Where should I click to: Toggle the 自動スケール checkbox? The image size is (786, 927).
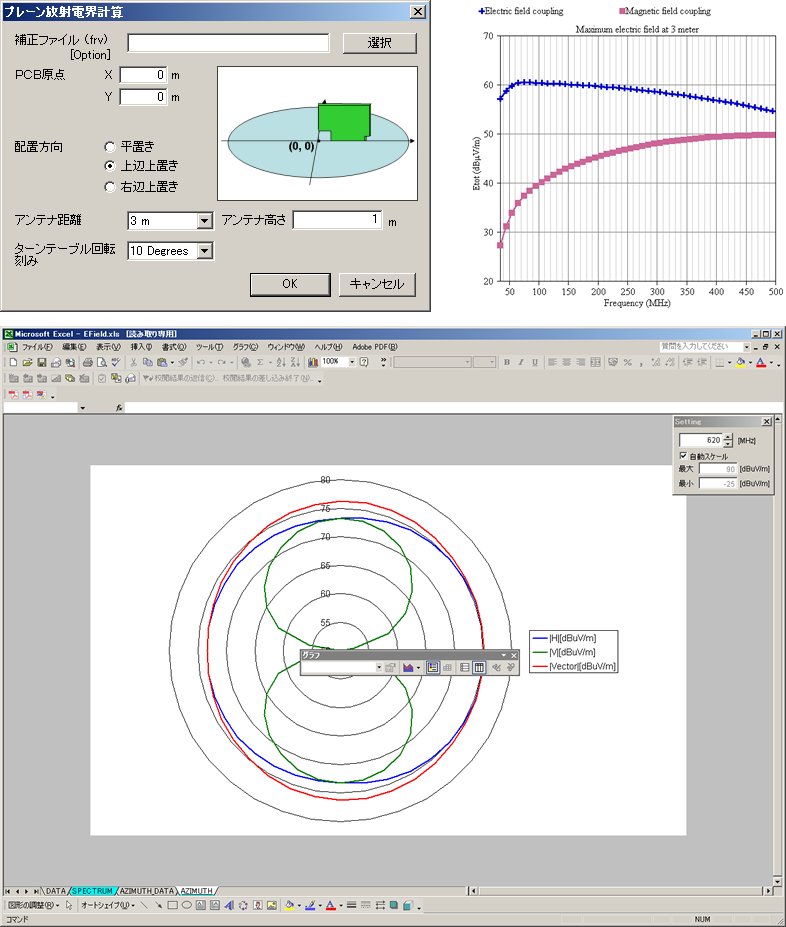(683, 456)
